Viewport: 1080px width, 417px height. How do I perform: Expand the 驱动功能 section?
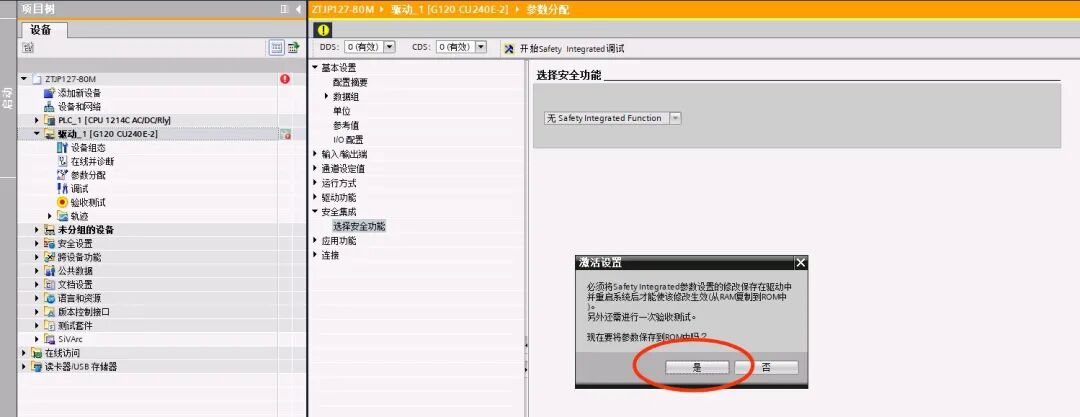(x=315, y=197)
